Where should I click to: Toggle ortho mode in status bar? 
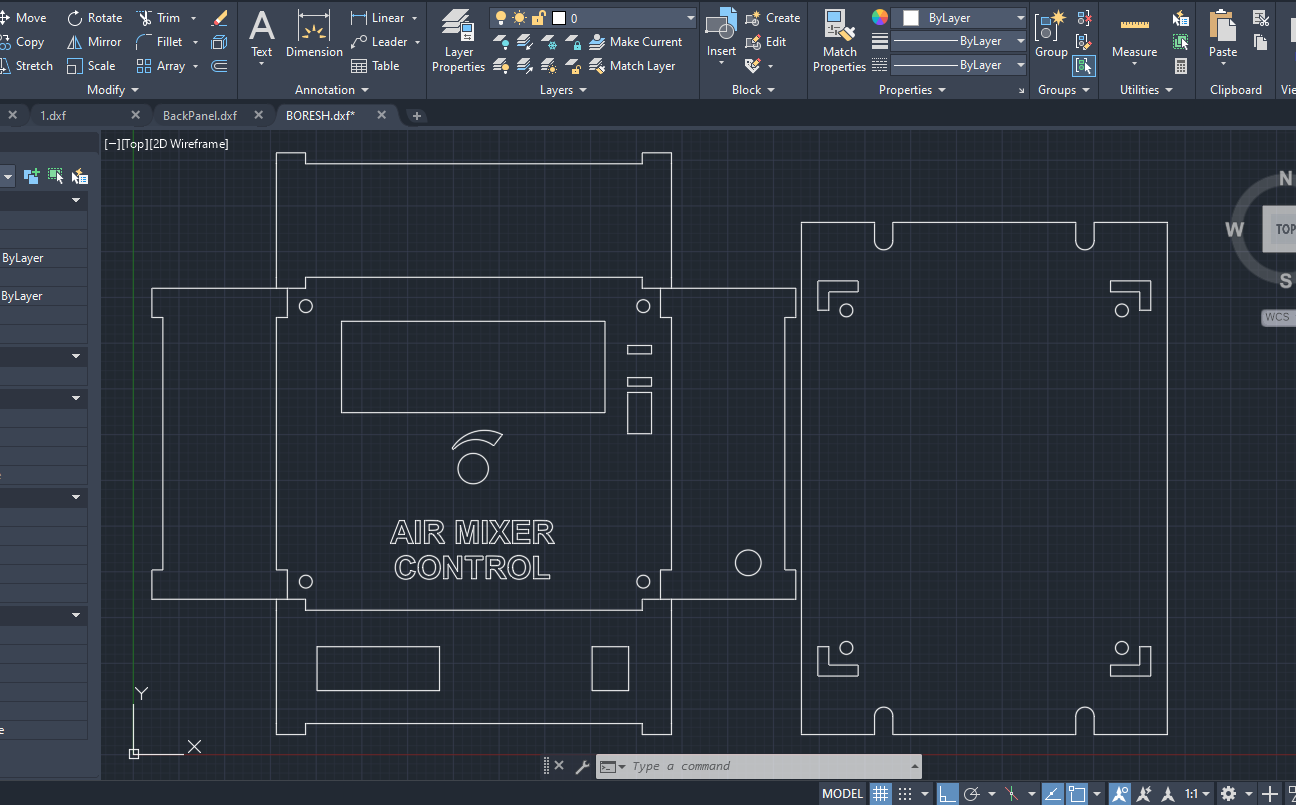pyautogui.click(x=946, y=794)
